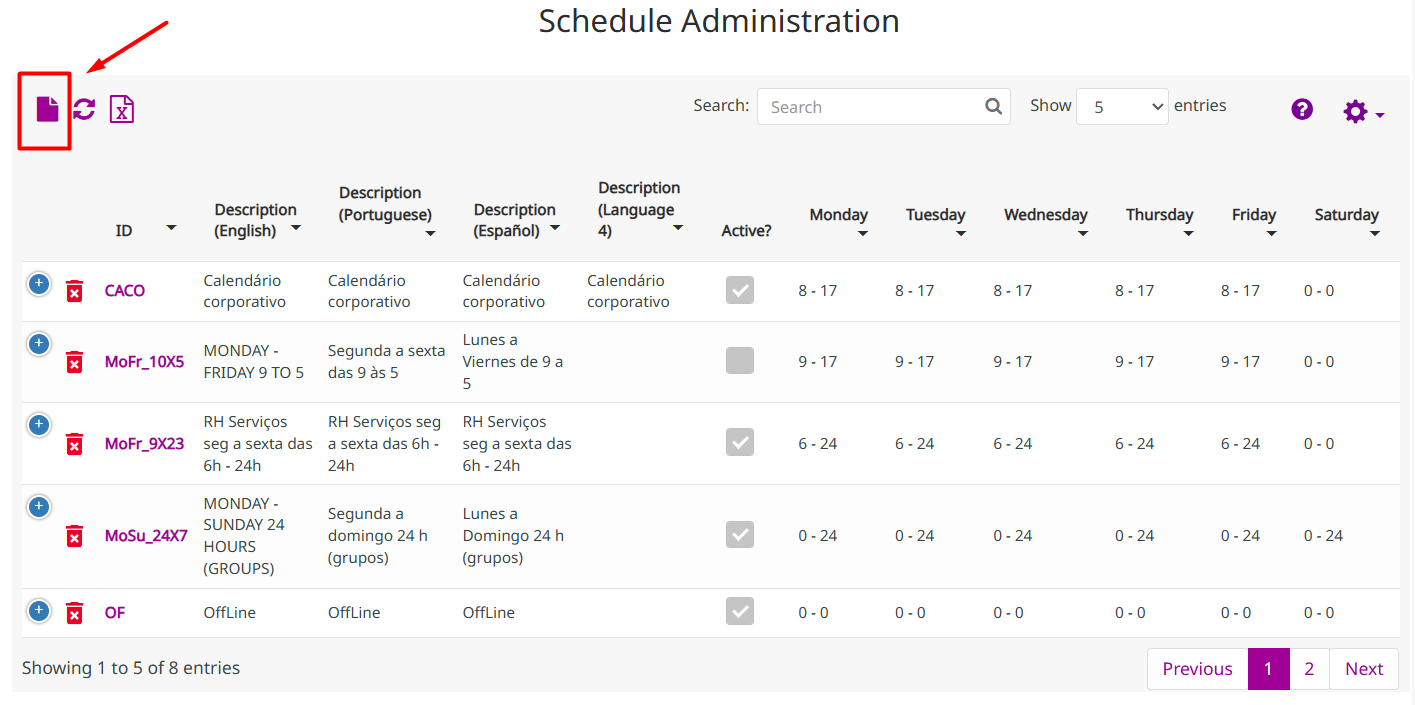Click 'Schedule Administration' page title
1415x705 pixels.
[719, 21]
